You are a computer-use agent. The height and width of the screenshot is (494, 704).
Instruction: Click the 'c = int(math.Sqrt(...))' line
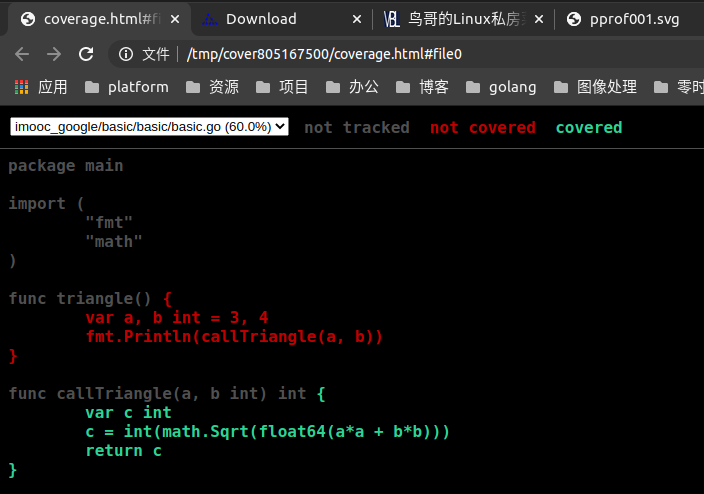[268, 432]
